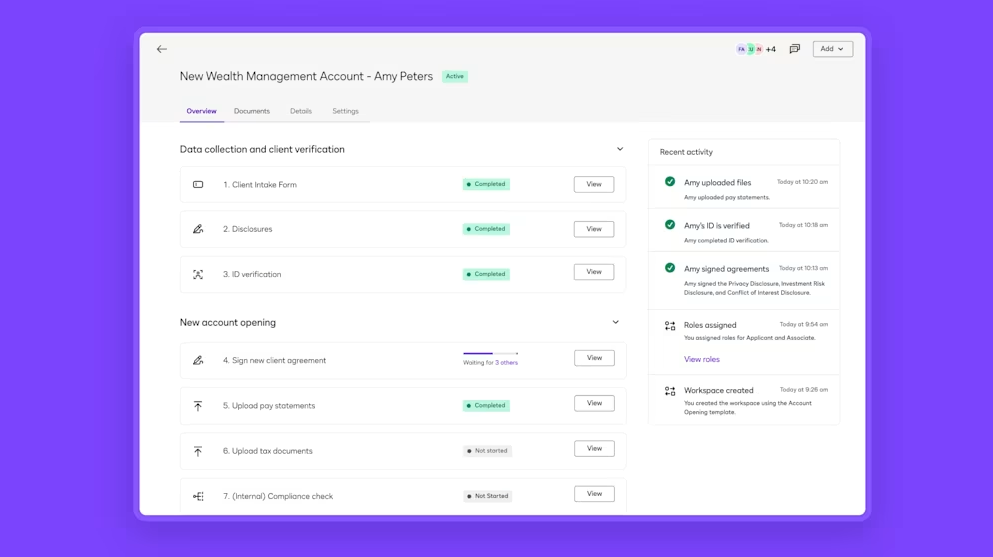The width and height of the screenshot is (993, 557).
Task: Click the ID verification scan icon
Action: pyautogui.click(x=198, y=274)
